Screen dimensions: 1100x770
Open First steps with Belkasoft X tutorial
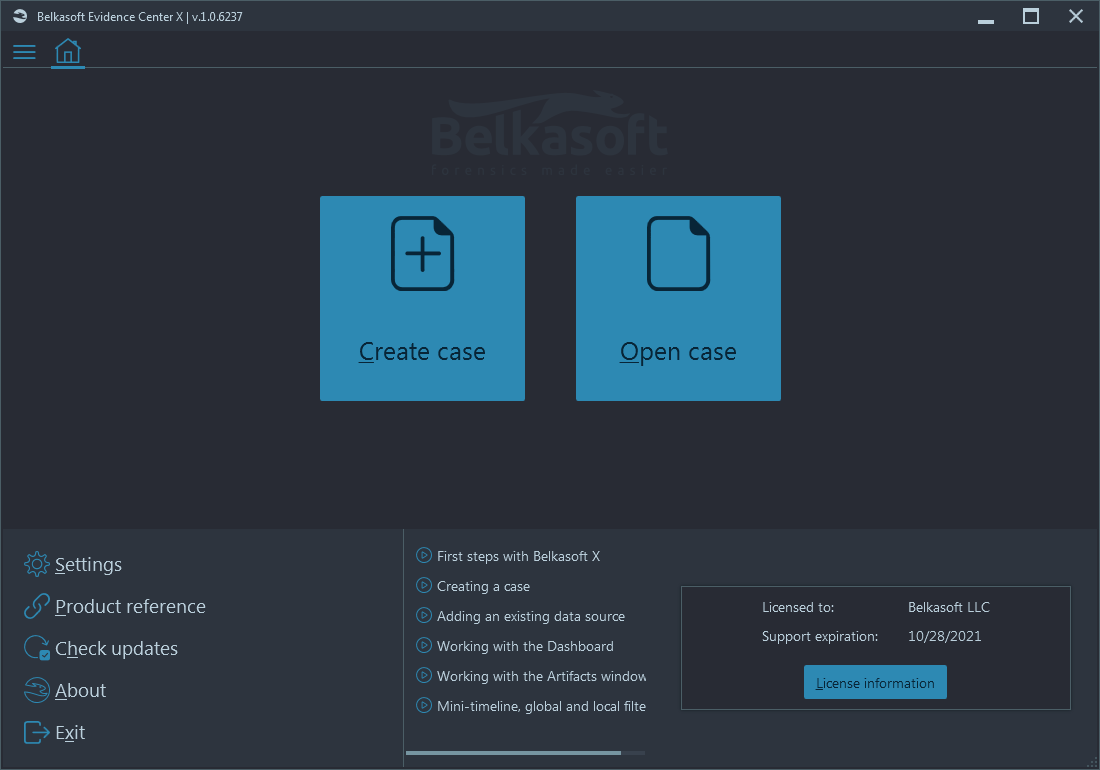518,556
